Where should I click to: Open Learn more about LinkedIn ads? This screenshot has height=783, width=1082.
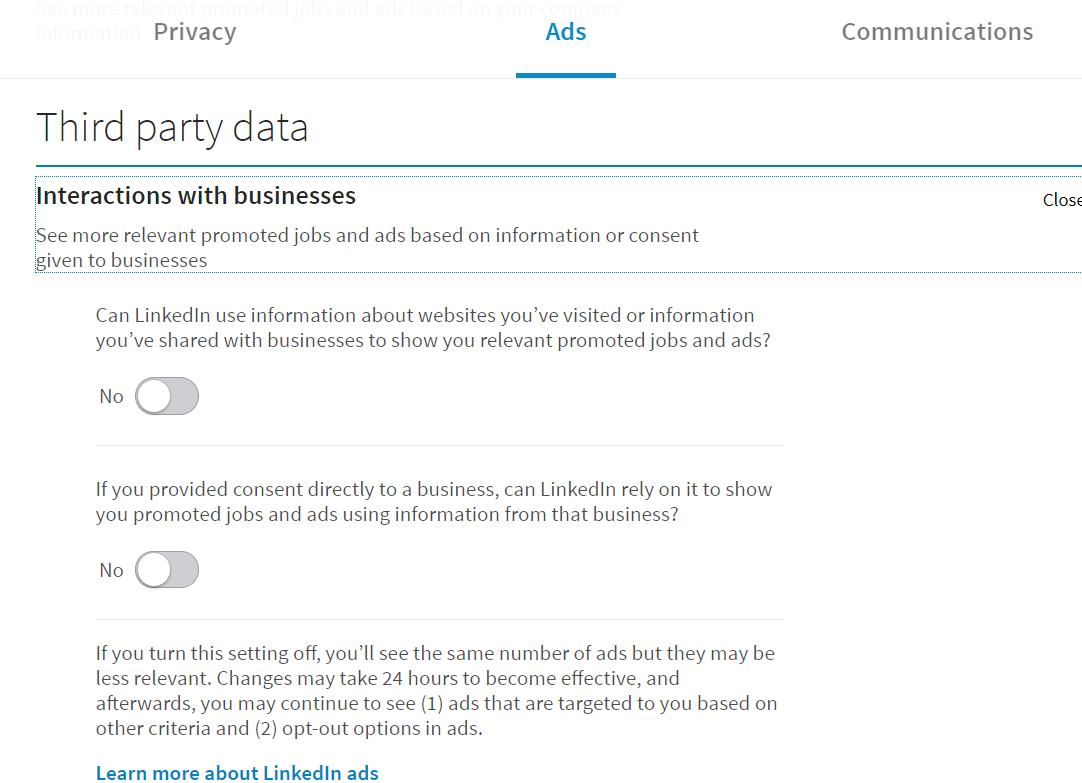pos(237,773)
